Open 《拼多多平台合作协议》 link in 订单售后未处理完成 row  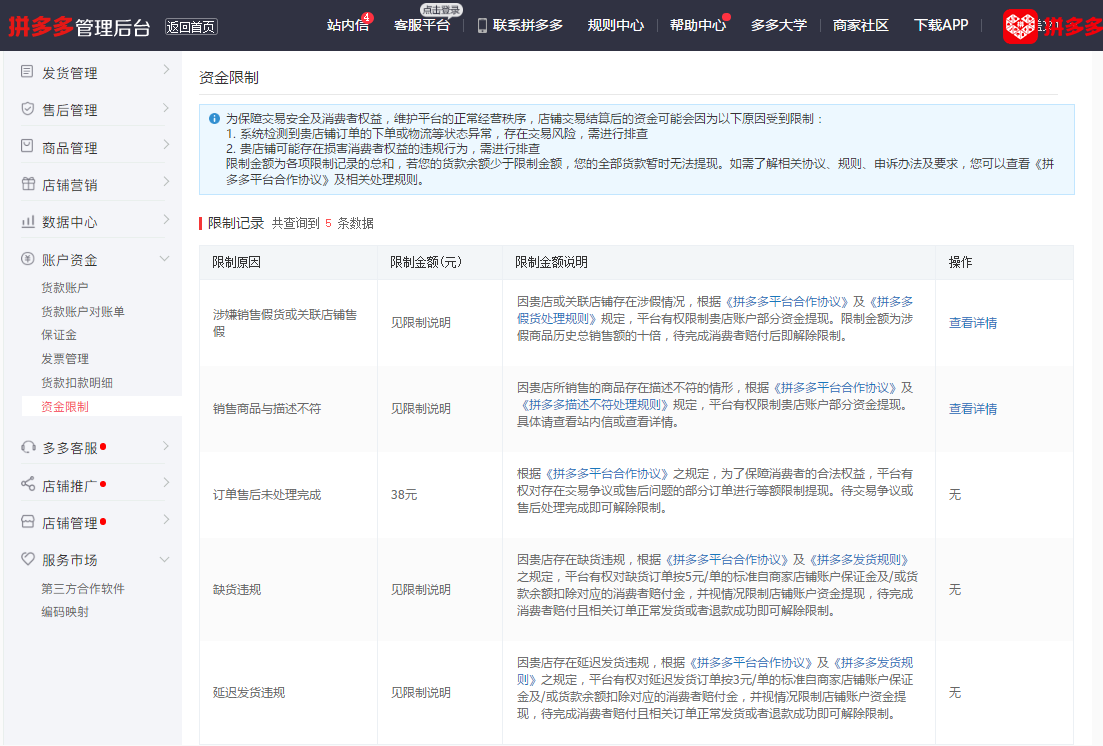(x=607, y=474)
